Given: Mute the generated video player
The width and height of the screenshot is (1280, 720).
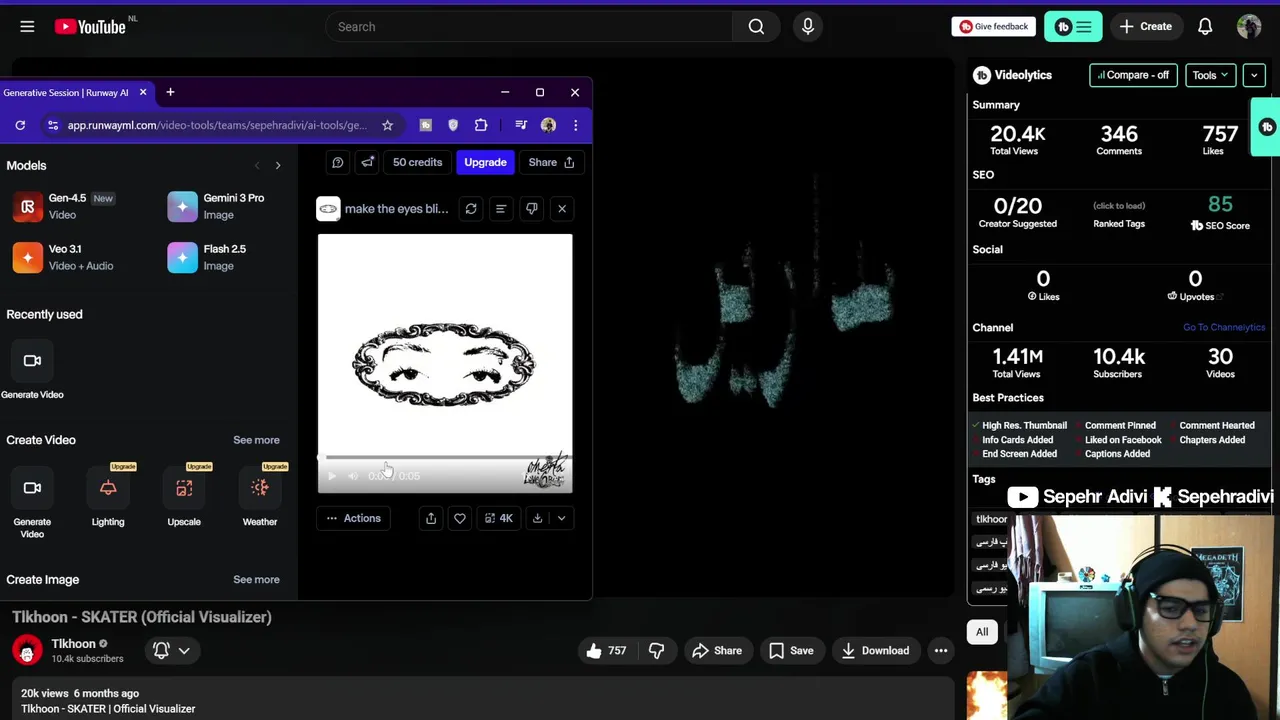Looking at the screenshot, I should pyautogui.click(x=353, y=476).
